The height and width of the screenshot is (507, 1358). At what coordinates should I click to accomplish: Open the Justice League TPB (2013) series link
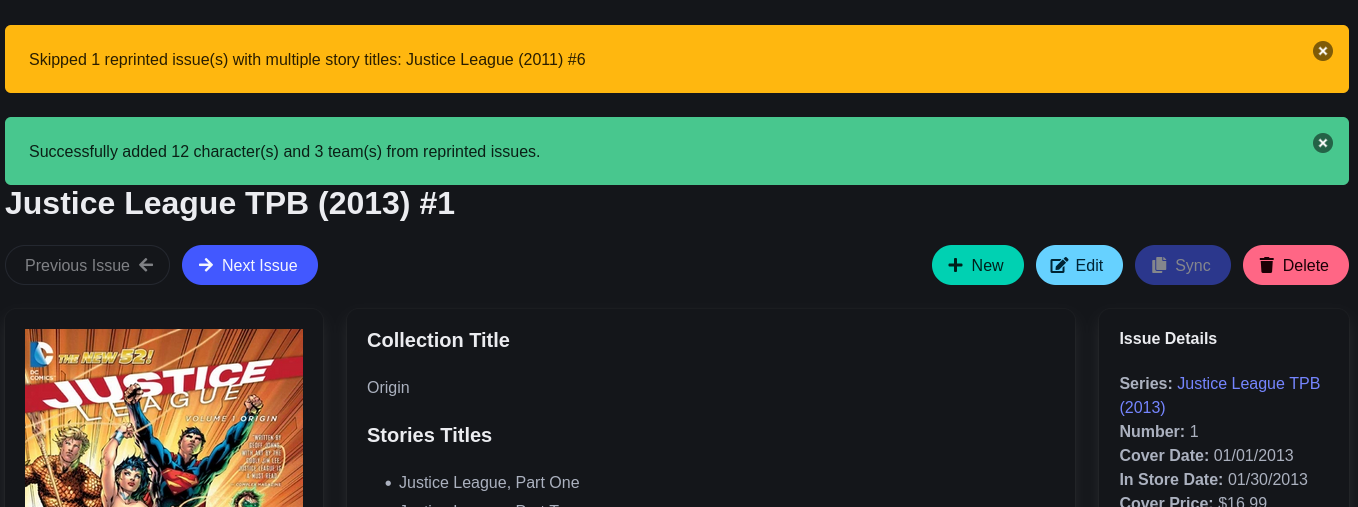point(1248,384)
